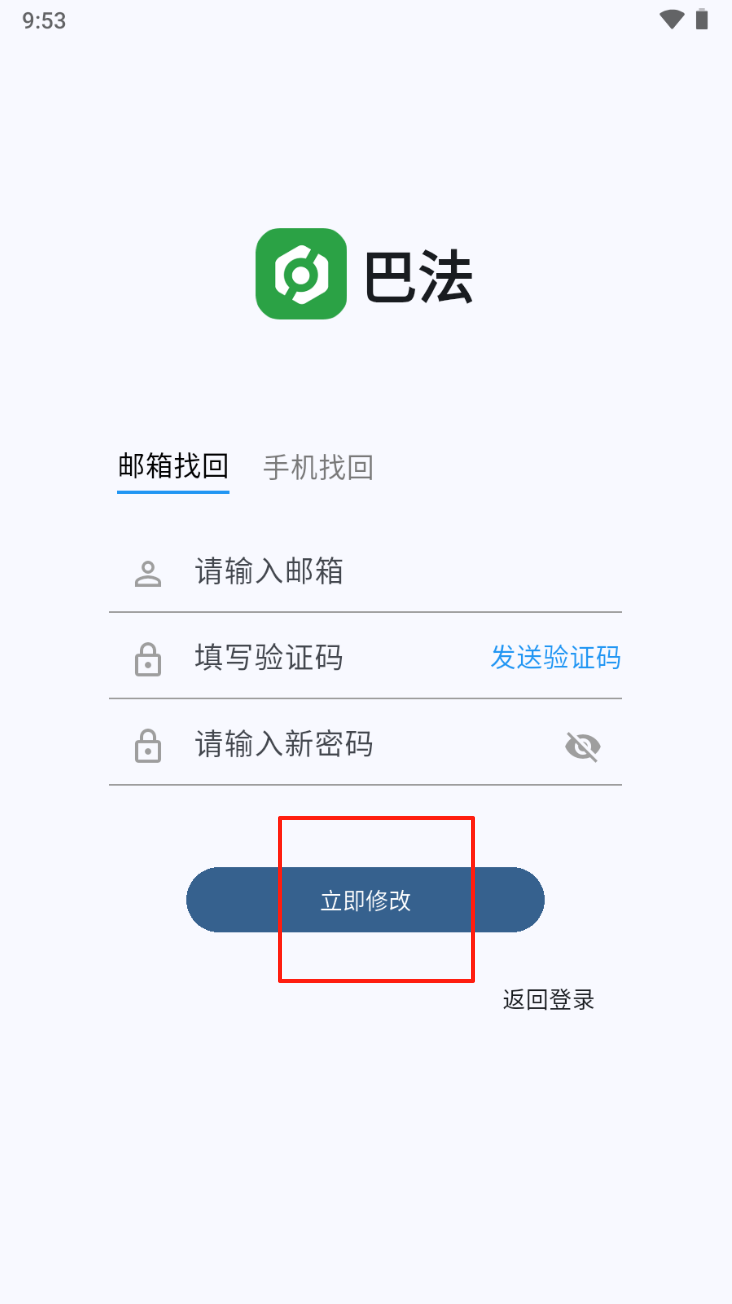This screenshot has height=1304, width=732.
Task: Switch to the 邮箱找回 tab
Action: (173, 466)
